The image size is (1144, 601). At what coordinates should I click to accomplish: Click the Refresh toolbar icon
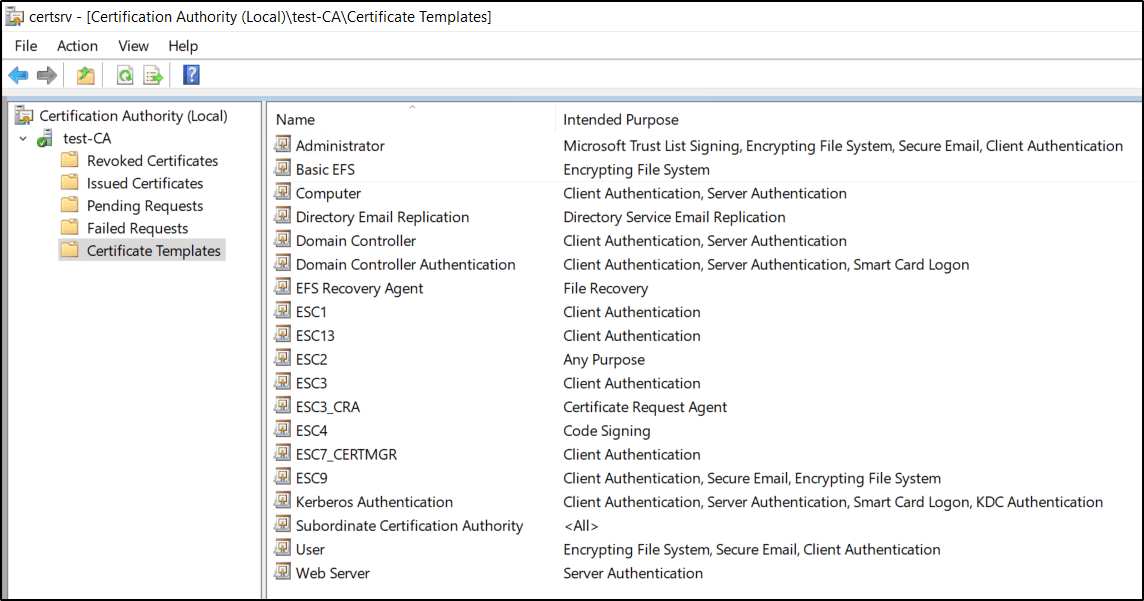point(125,75)
